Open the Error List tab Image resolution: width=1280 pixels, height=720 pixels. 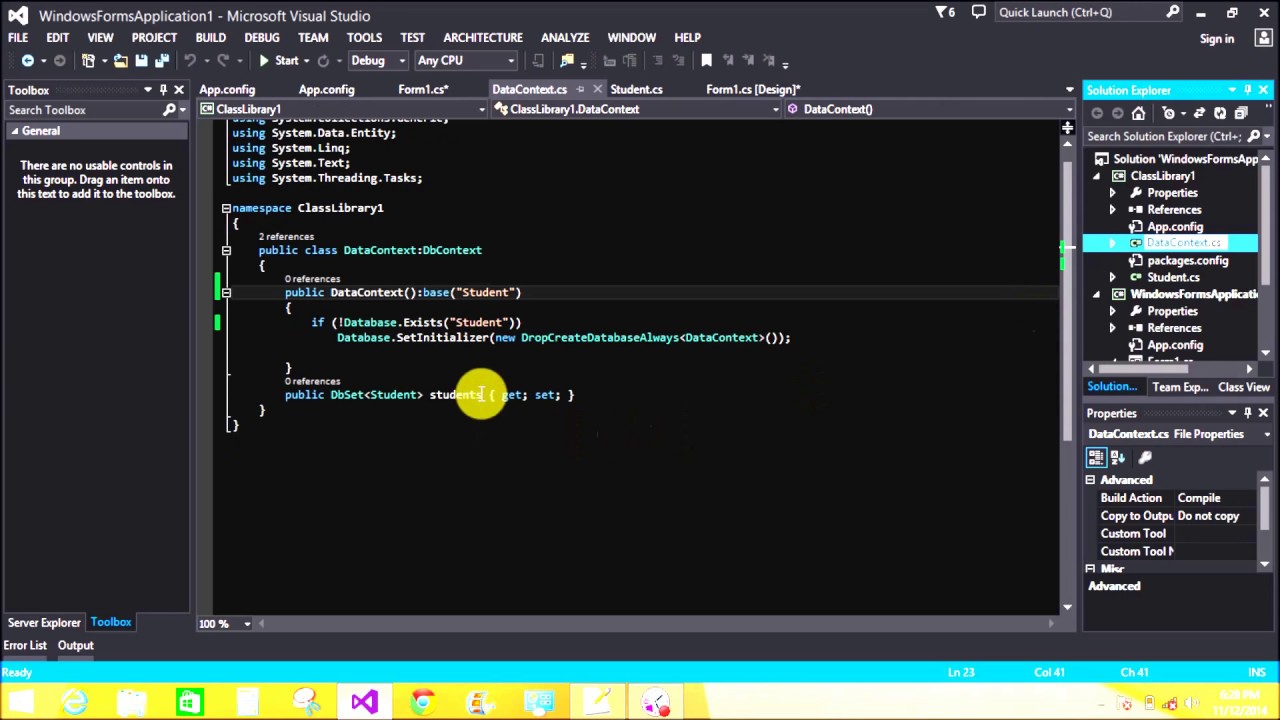click(x=25, y=645)
